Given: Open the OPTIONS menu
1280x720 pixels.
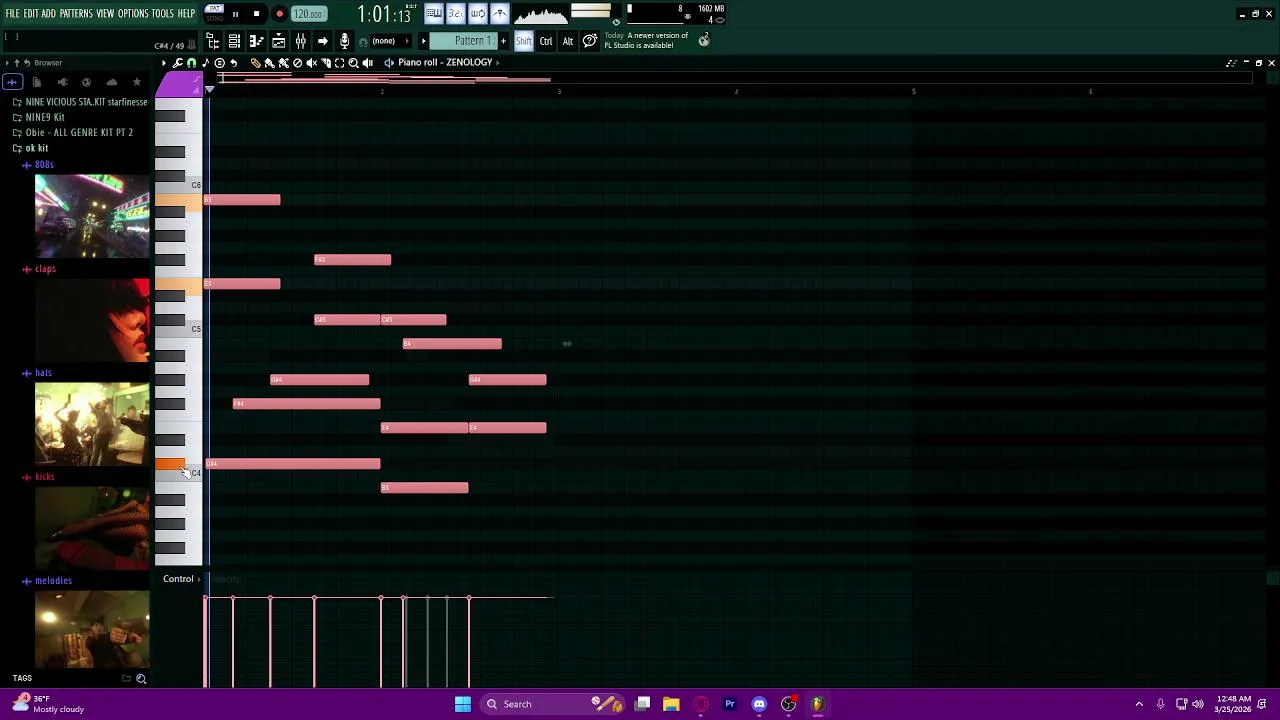Looking at the screenshot, I should click(133, 14).
